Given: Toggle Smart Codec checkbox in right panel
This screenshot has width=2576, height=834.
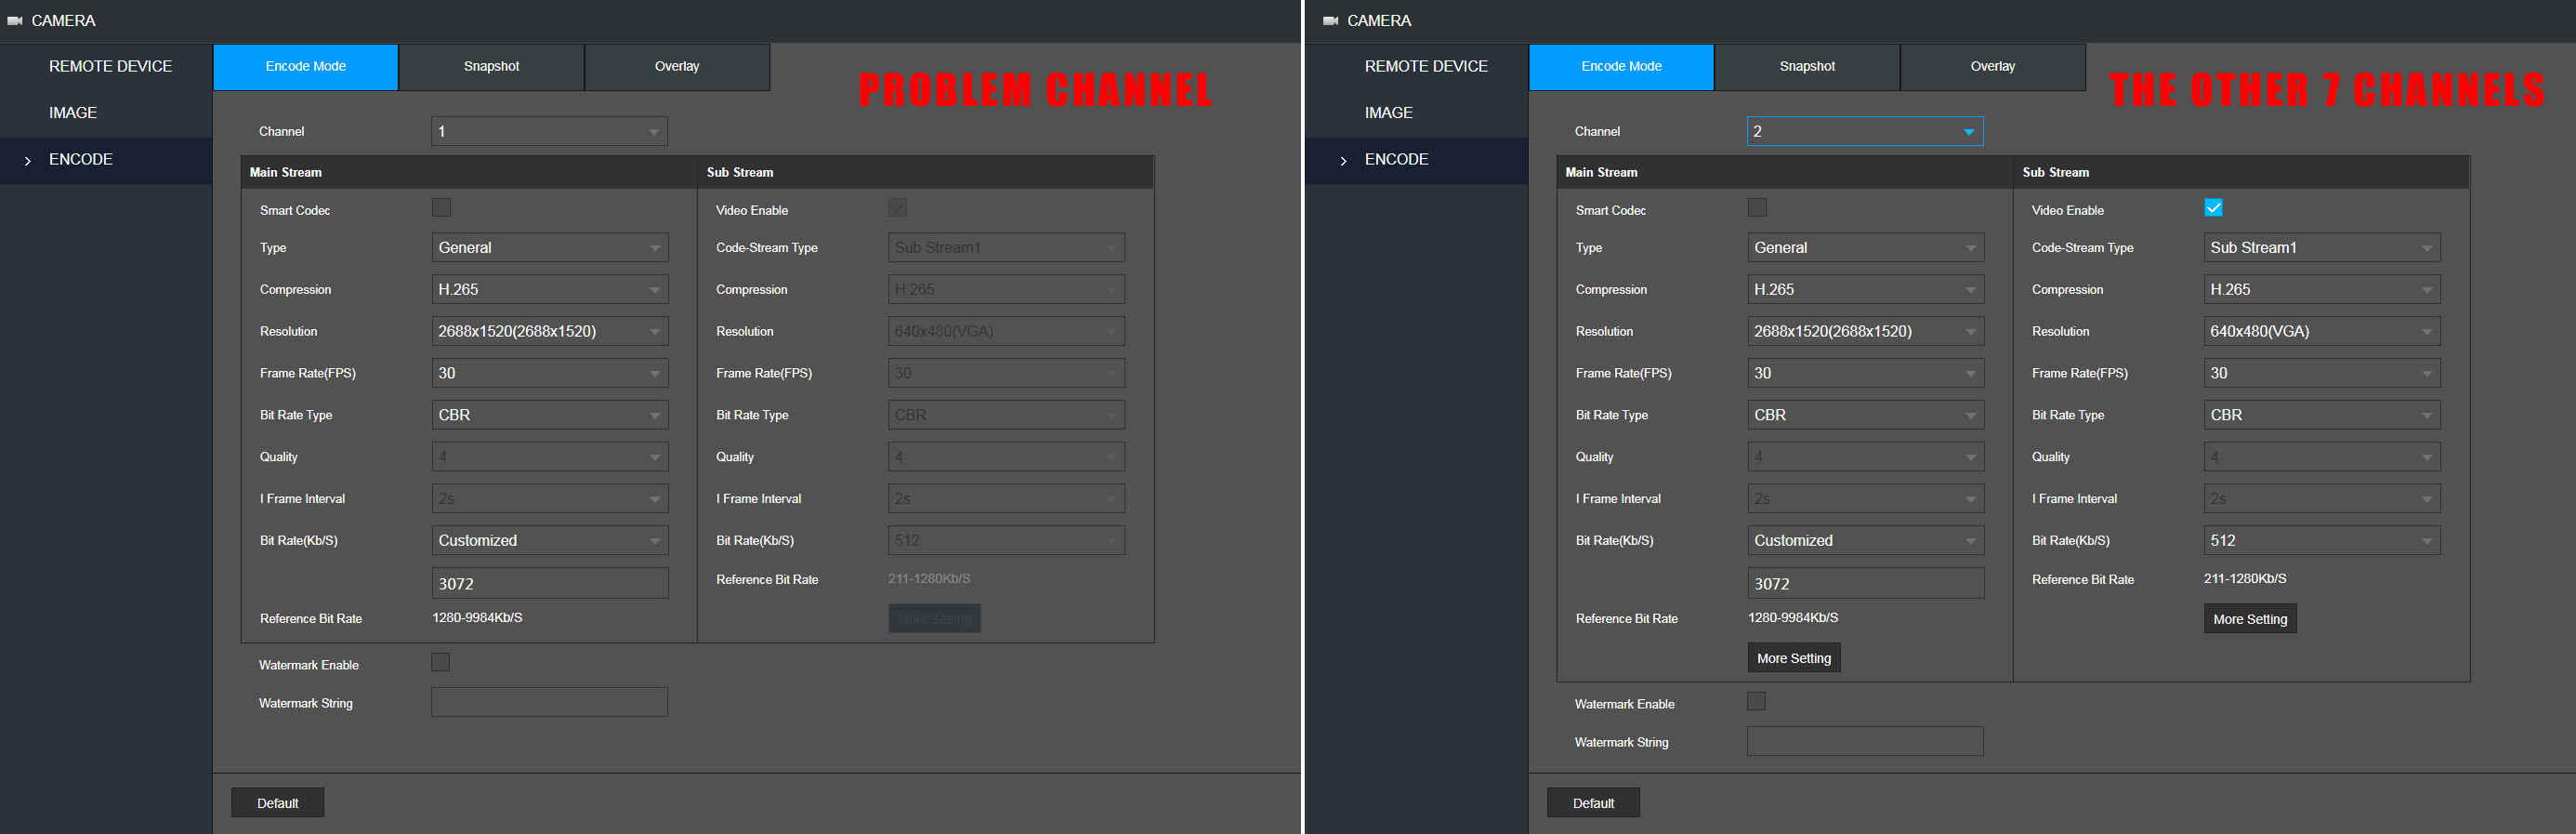Looking at the screenshot, I should click(x=1757, y=208).
